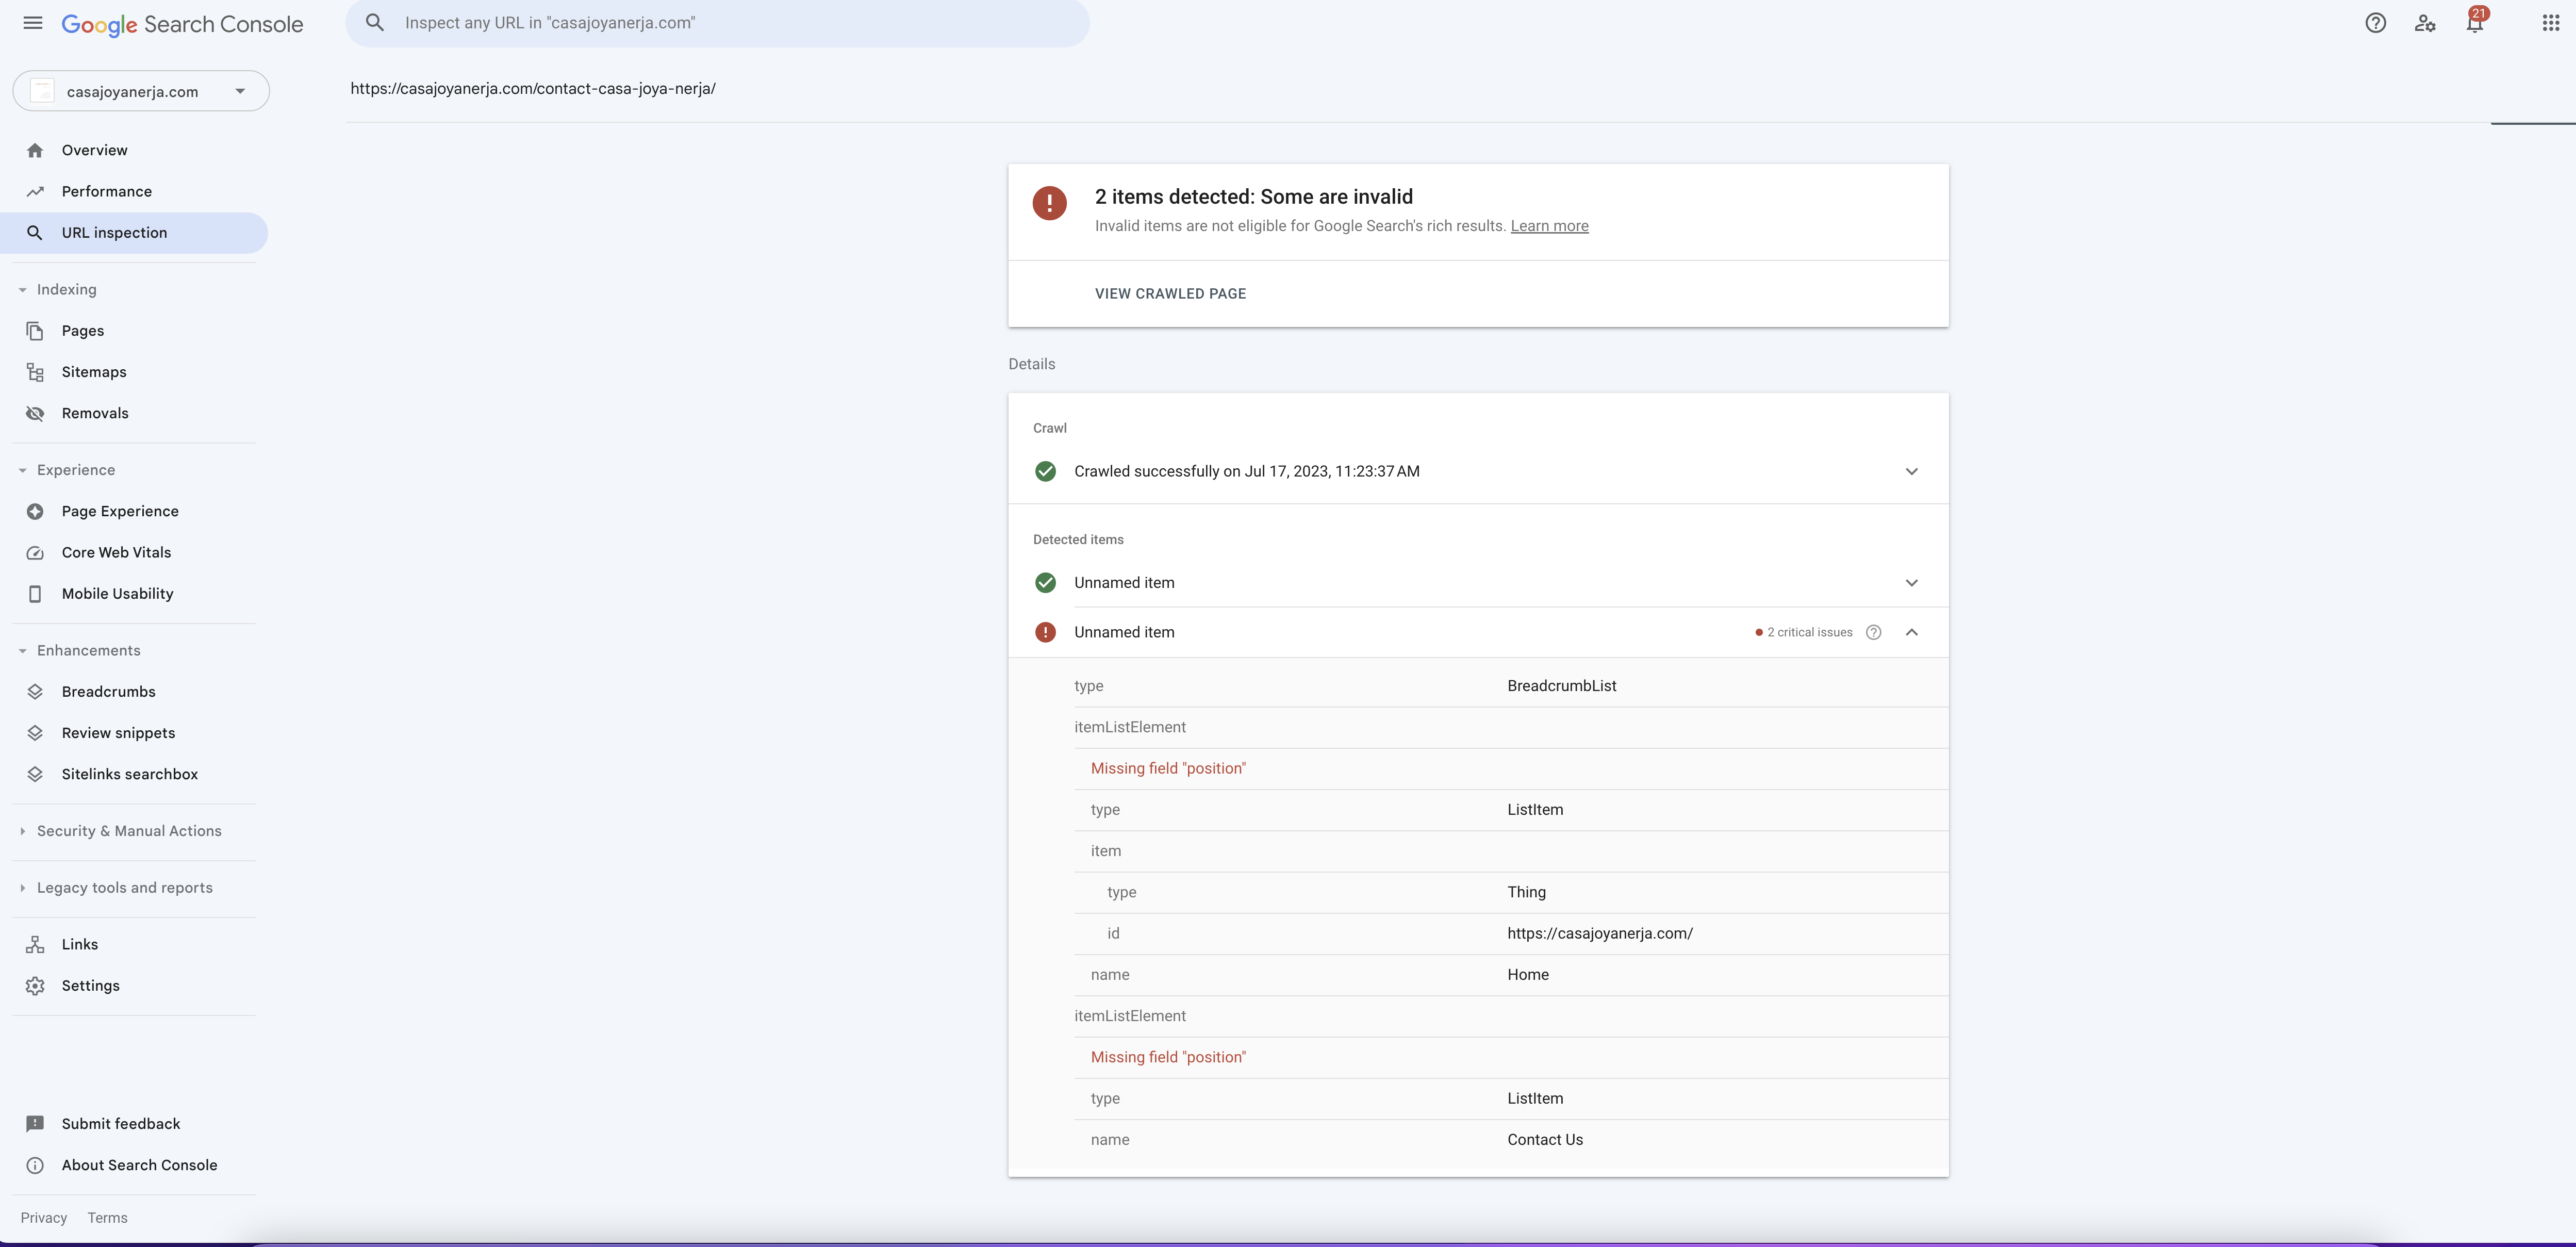
Task: Click the second Missing field "position" error
Action: [x=1168, y=1057]
